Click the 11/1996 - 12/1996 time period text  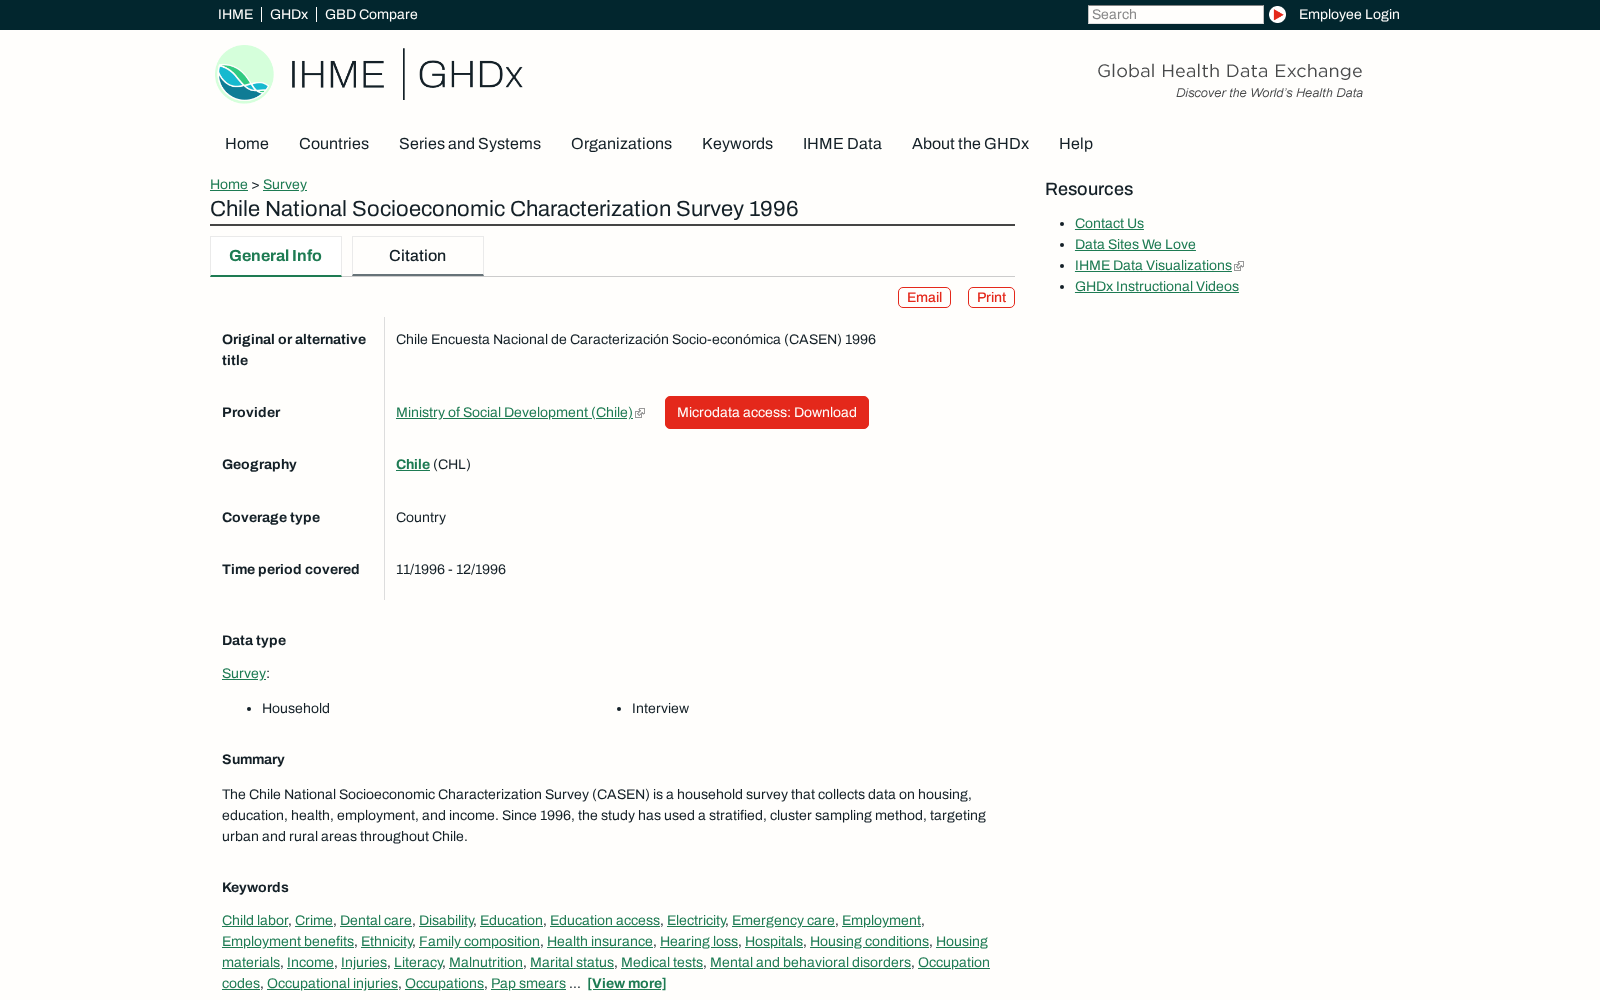tap(451, 569)
